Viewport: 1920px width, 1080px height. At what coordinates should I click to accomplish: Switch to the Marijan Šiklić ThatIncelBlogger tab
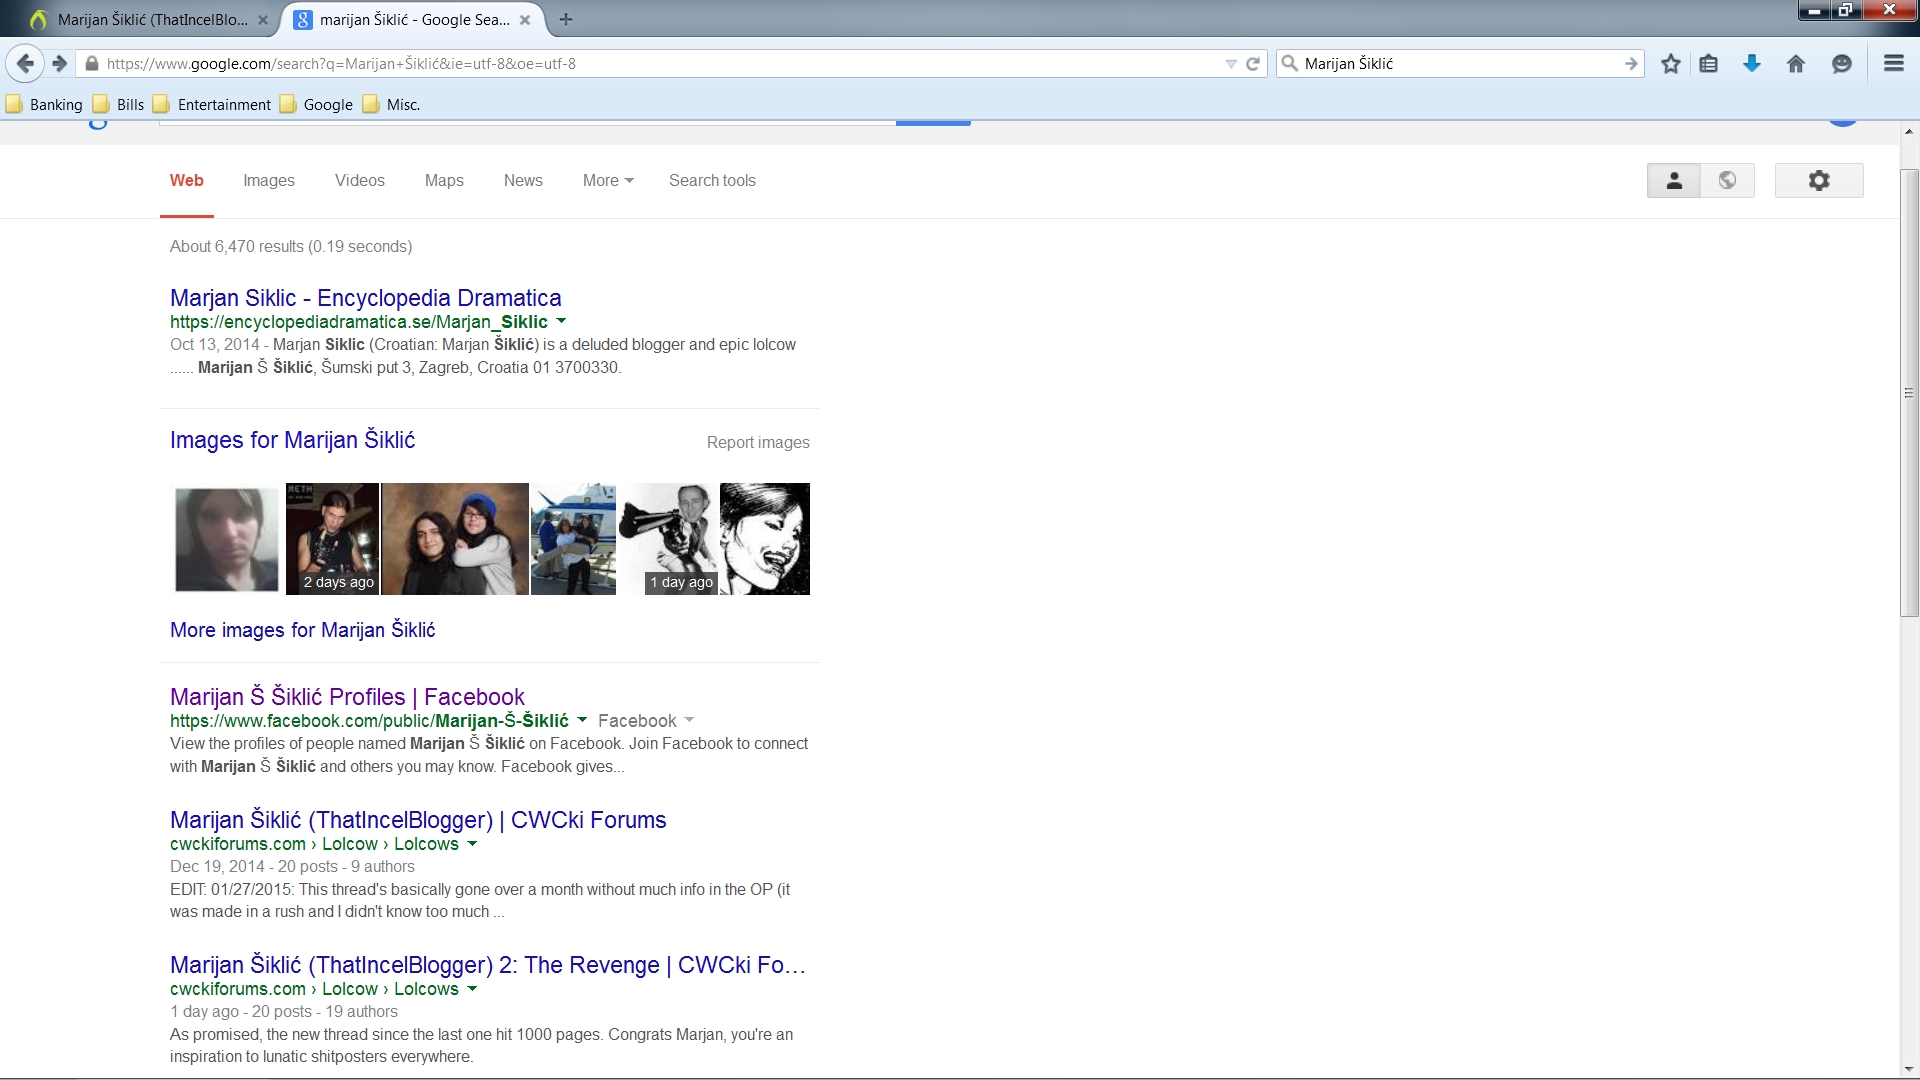point(150,19)
